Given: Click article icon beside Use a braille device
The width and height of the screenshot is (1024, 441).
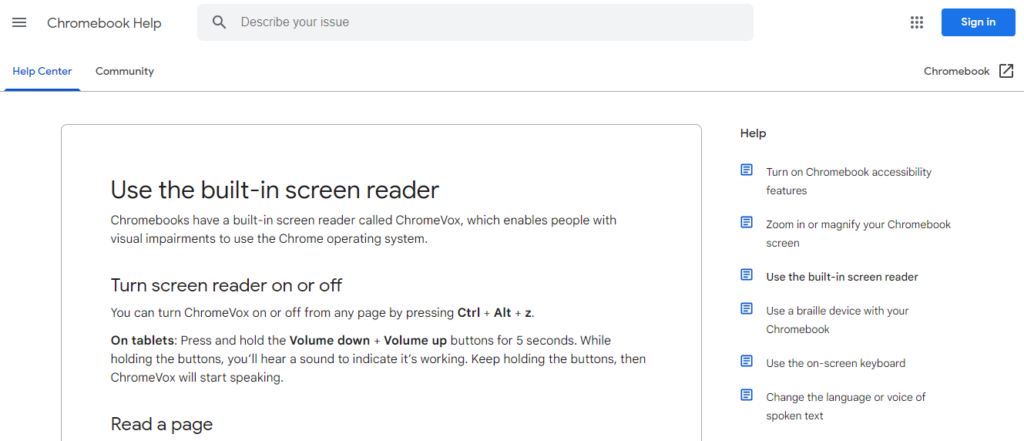Looking at the screenshot, I should point(746,308).
